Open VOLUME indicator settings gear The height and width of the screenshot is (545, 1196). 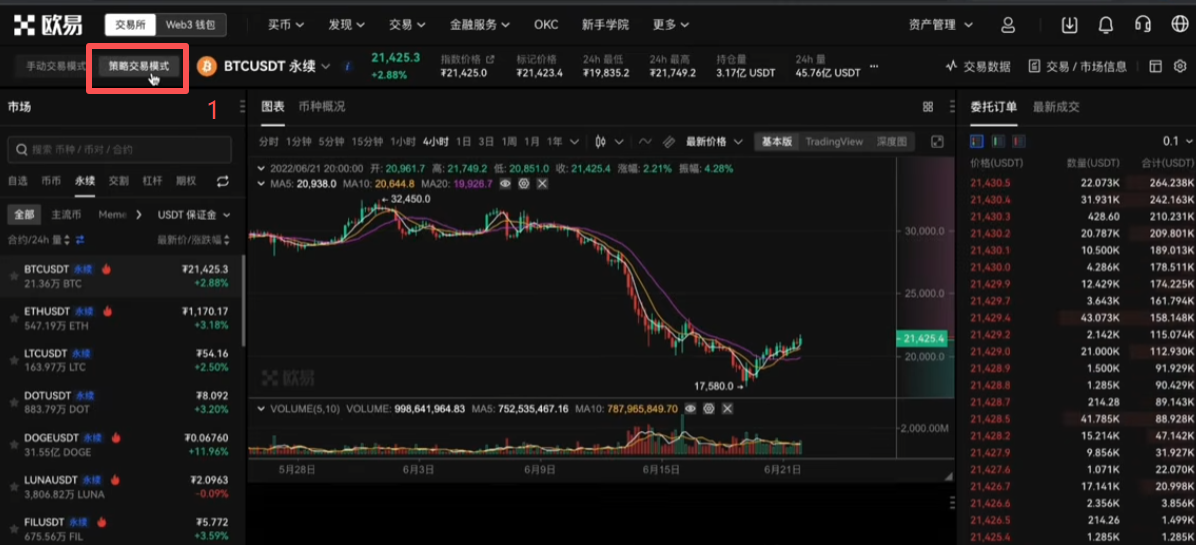pyautogui.click(x=709, y=409)
